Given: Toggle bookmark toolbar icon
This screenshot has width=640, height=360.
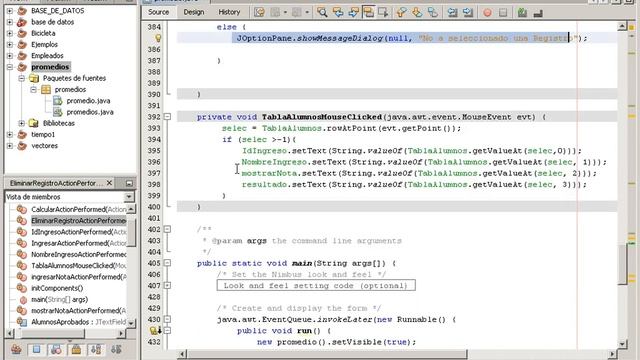Looking at the screenshot, I should coord(433,12).
